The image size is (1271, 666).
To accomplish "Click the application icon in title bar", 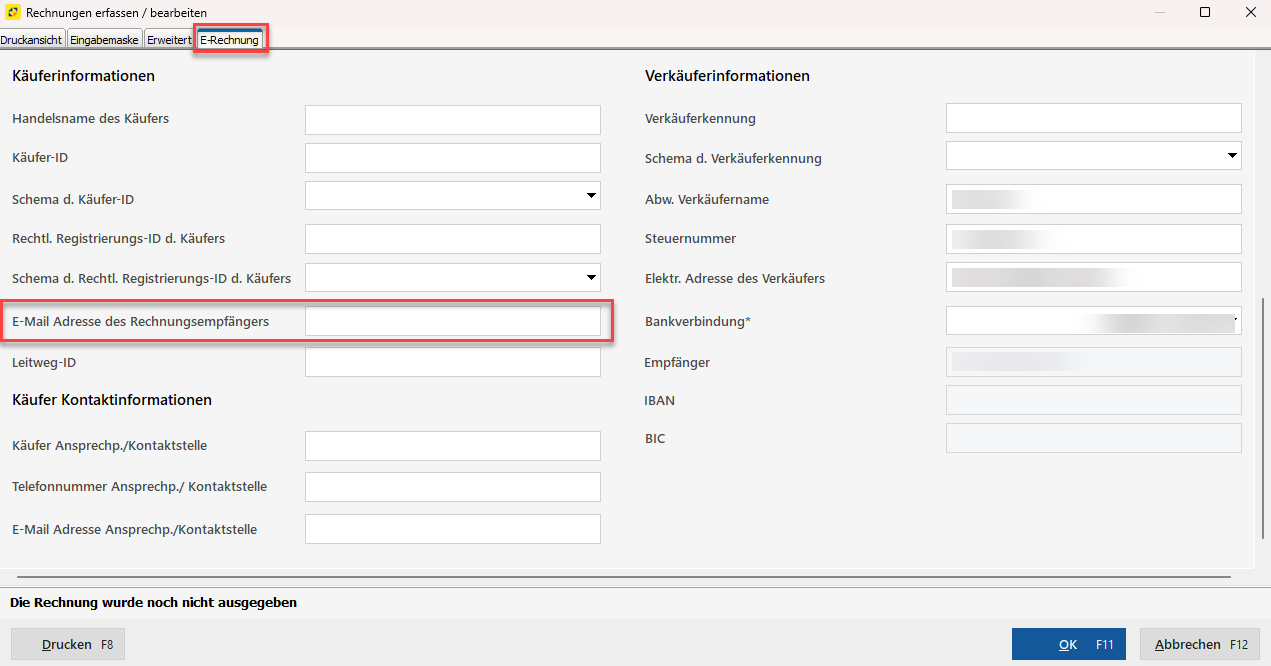I will [13, 12].
